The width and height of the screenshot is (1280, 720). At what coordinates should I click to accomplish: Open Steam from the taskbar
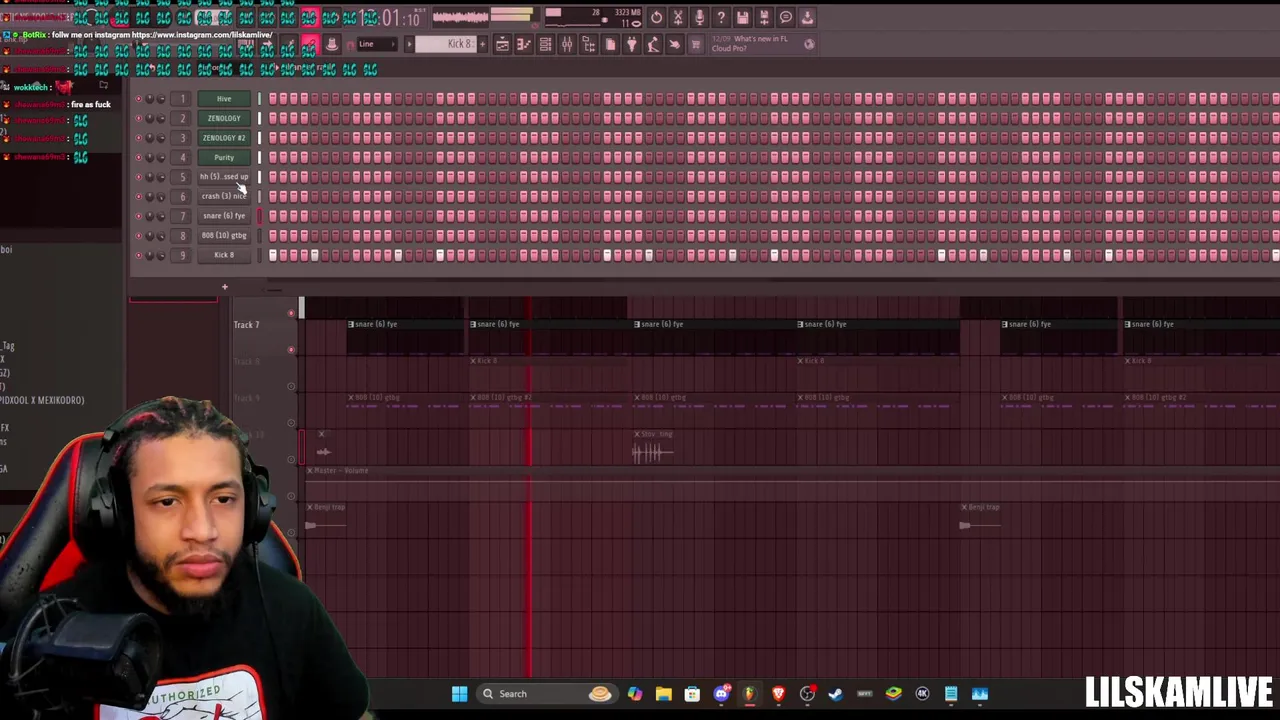pos(836,694)
